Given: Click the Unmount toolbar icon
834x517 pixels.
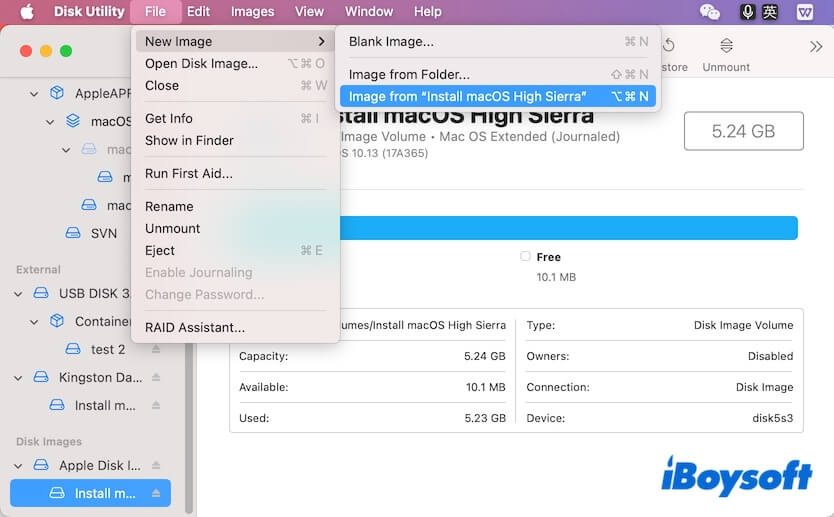Looking at the screenshot, I should click(726, 46).
